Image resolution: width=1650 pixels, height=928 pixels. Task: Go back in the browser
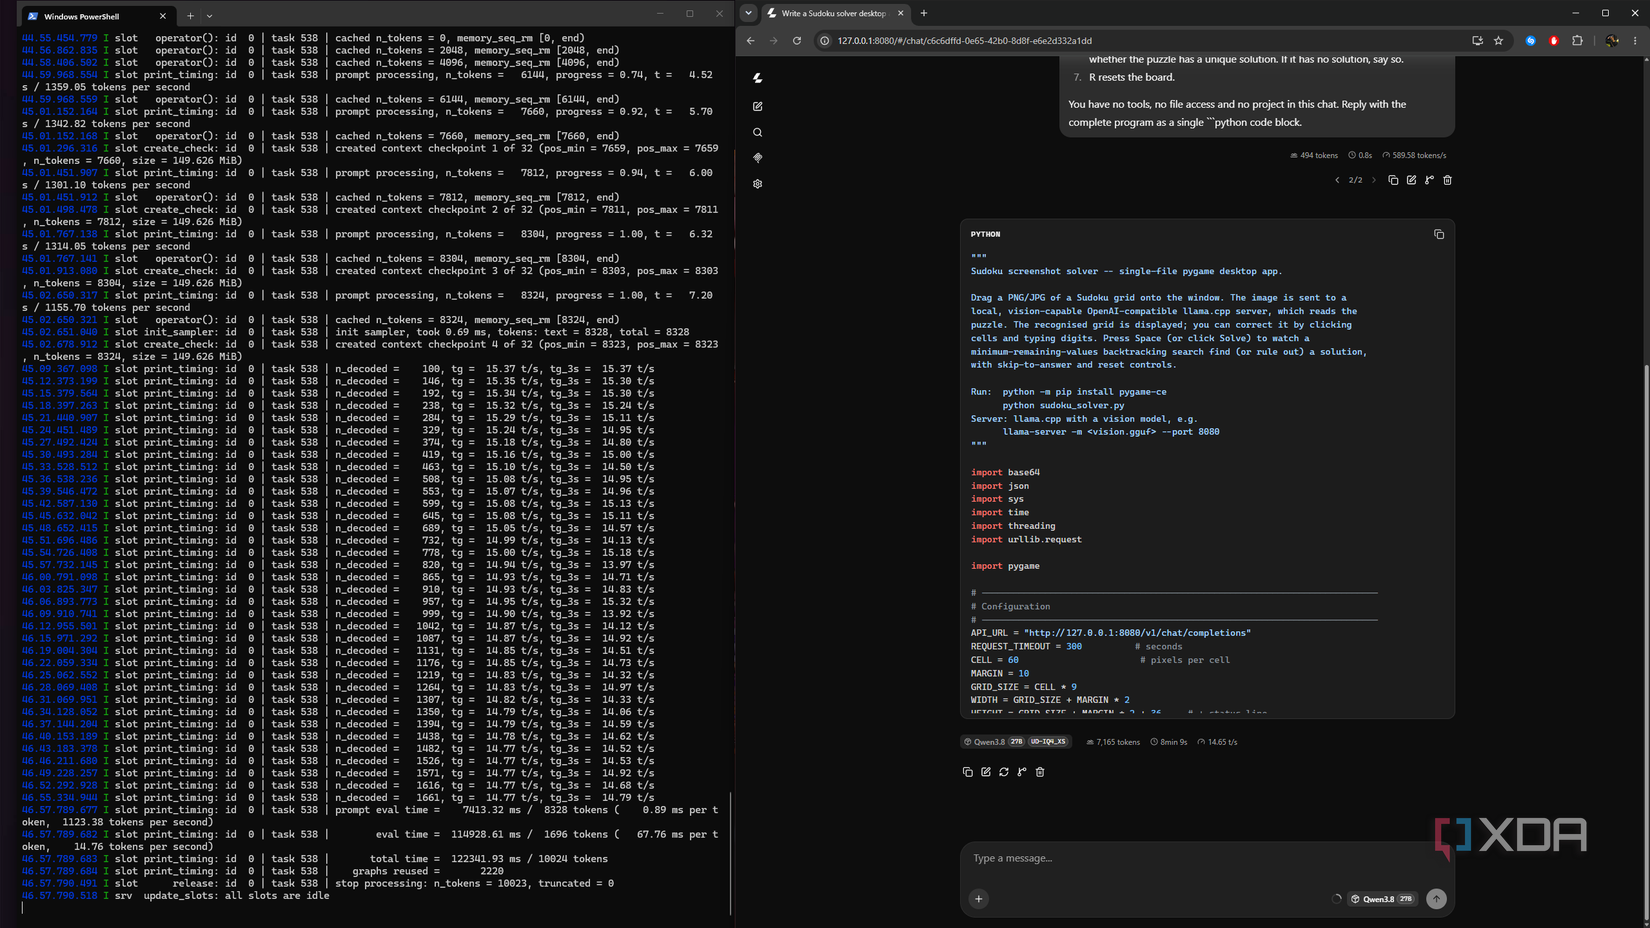(x=750, y=41)
